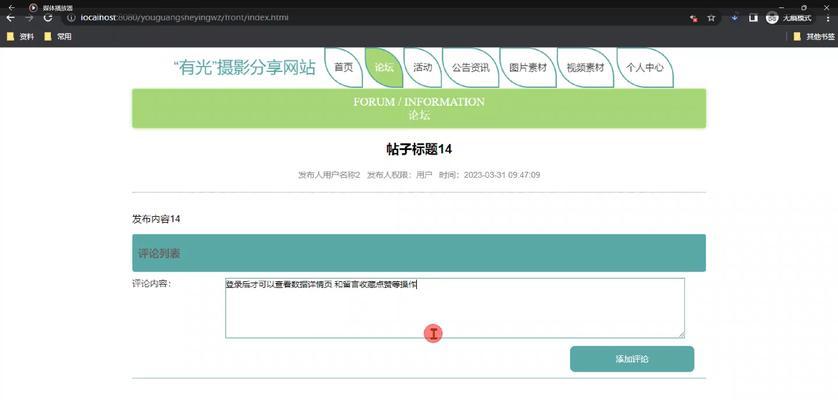838x400 pixels.
Task: View site information icon in address bar
Action: [71, 18]
